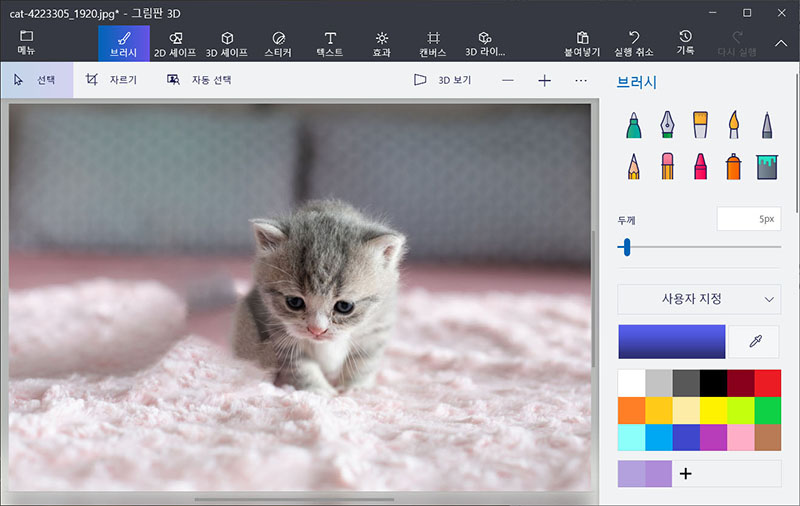Choose the green color swatch
Screen dimensions: 800x506
pos(767,410)
